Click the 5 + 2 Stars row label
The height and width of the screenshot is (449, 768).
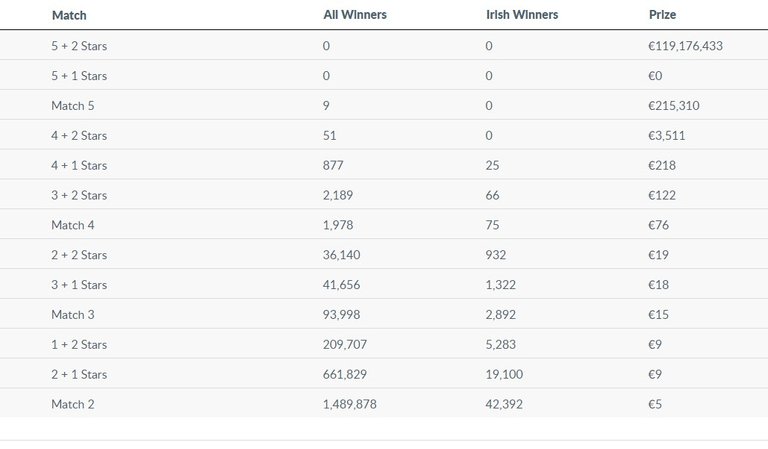[x=79, y=46]
